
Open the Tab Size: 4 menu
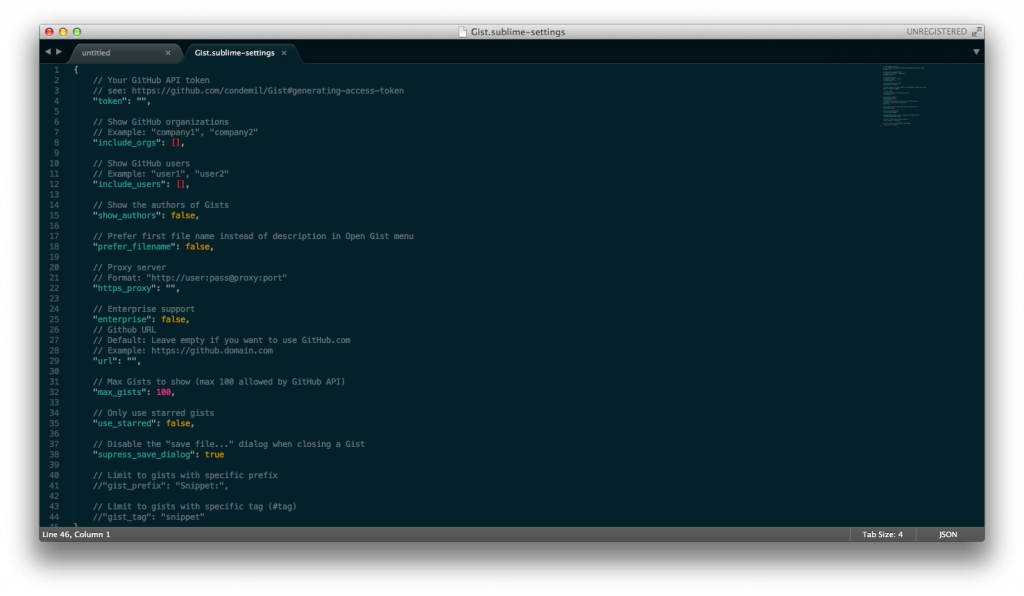pyautogui.click(x=882, y=534)
